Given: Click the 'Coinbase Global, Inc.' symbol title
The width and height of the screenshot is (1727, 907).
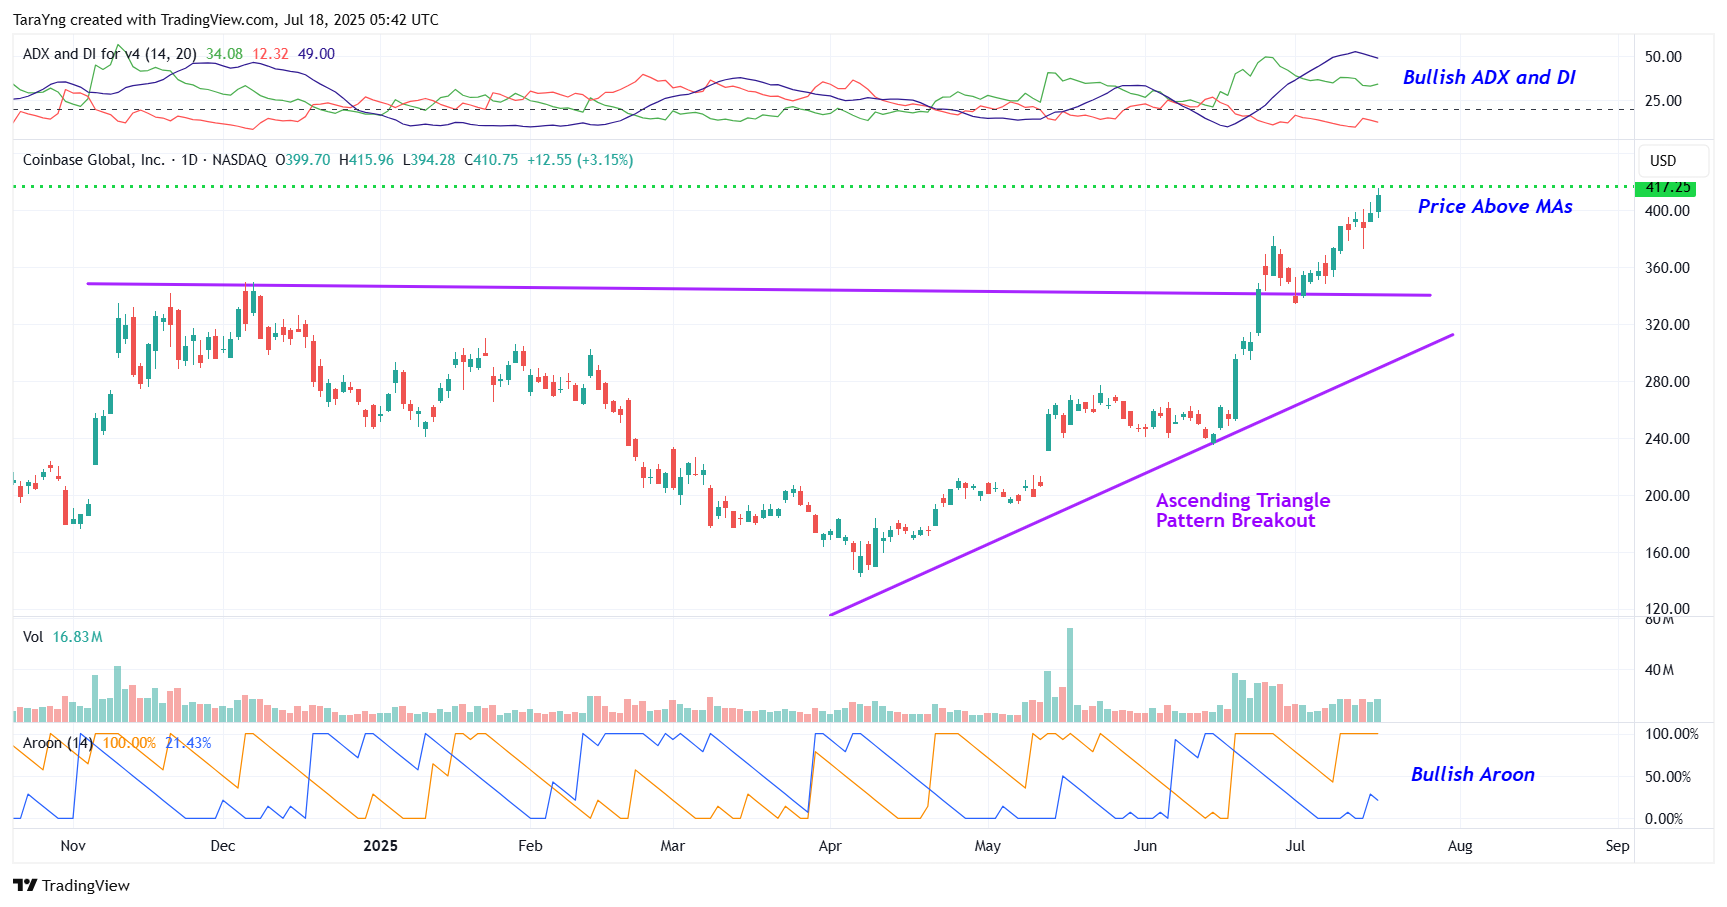Looking at the screenshot, I should tap(93, 160).
